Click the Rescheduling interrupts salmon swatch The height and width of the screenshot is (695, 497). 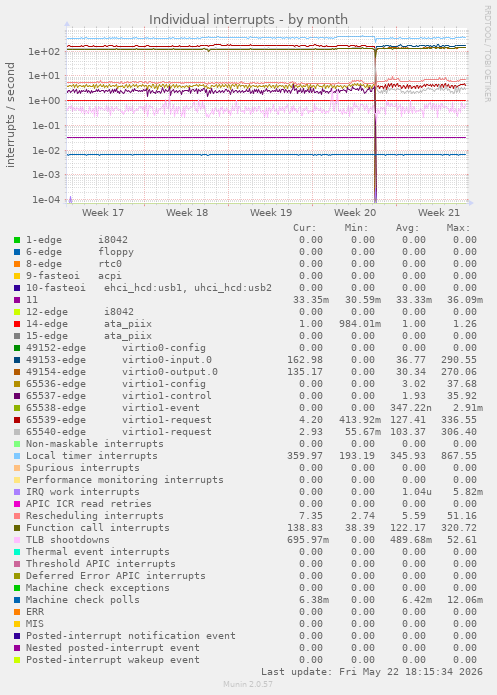tap(17, 516)
